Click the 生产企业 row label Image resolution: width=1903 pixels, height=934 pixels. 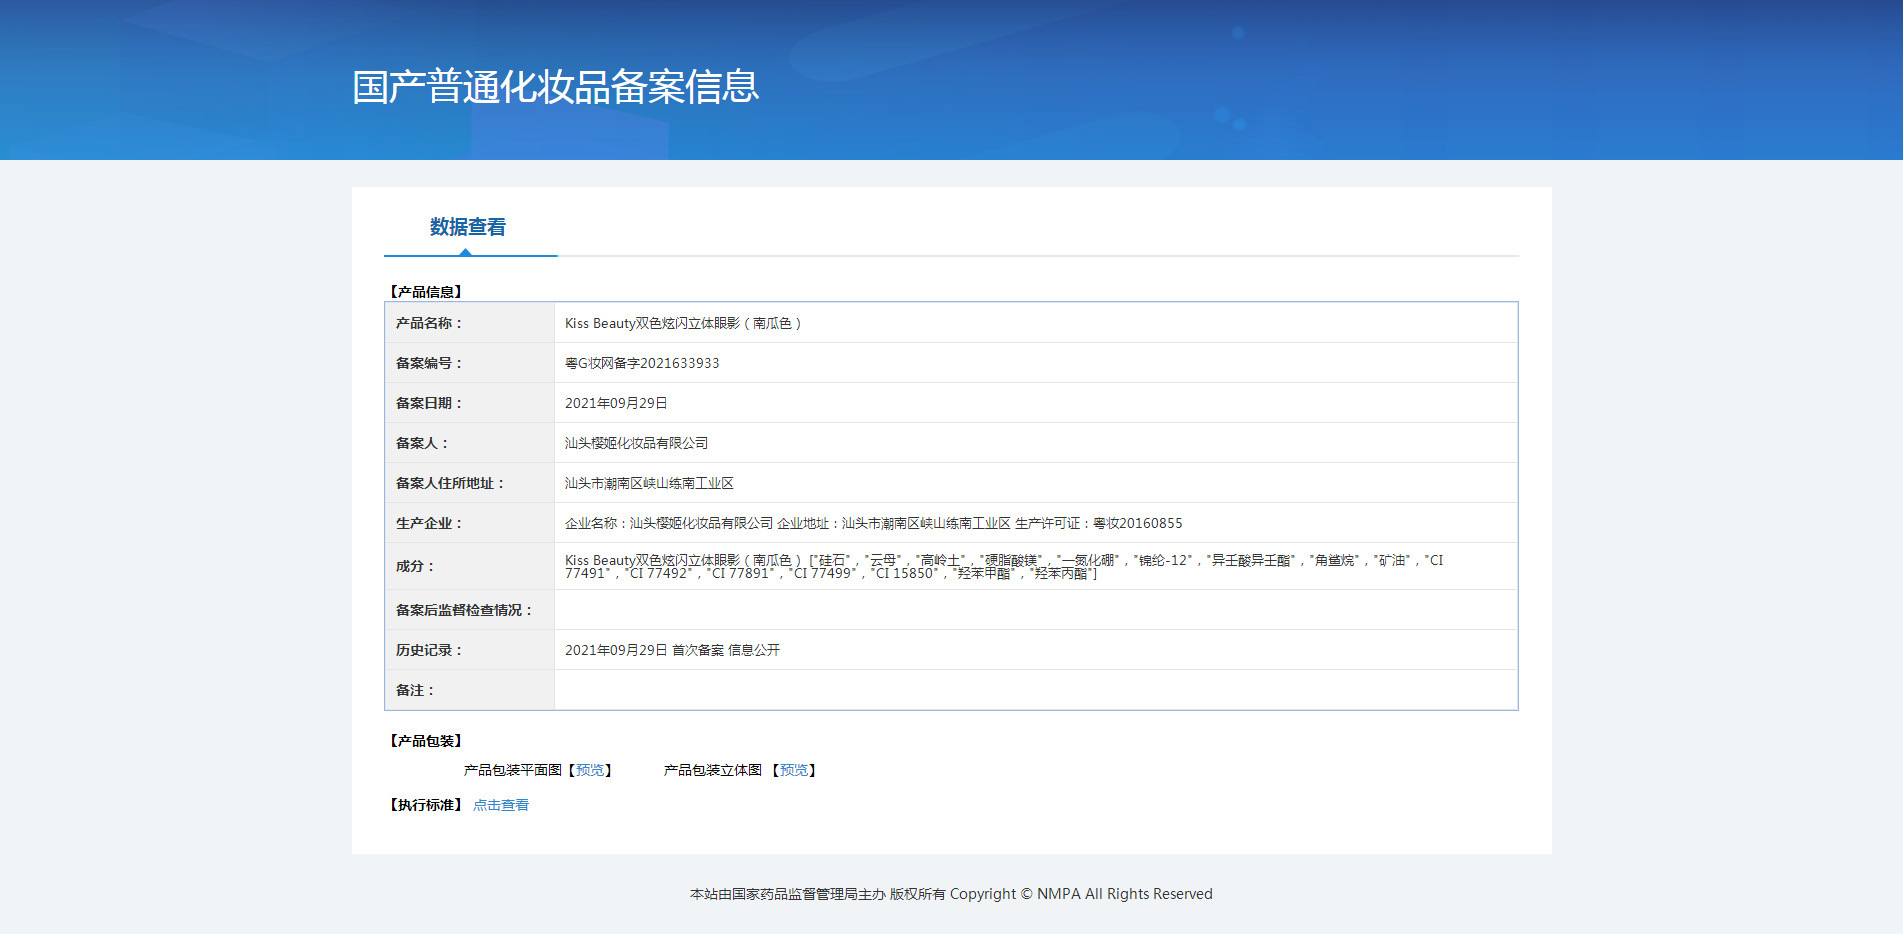coord(429,523)
